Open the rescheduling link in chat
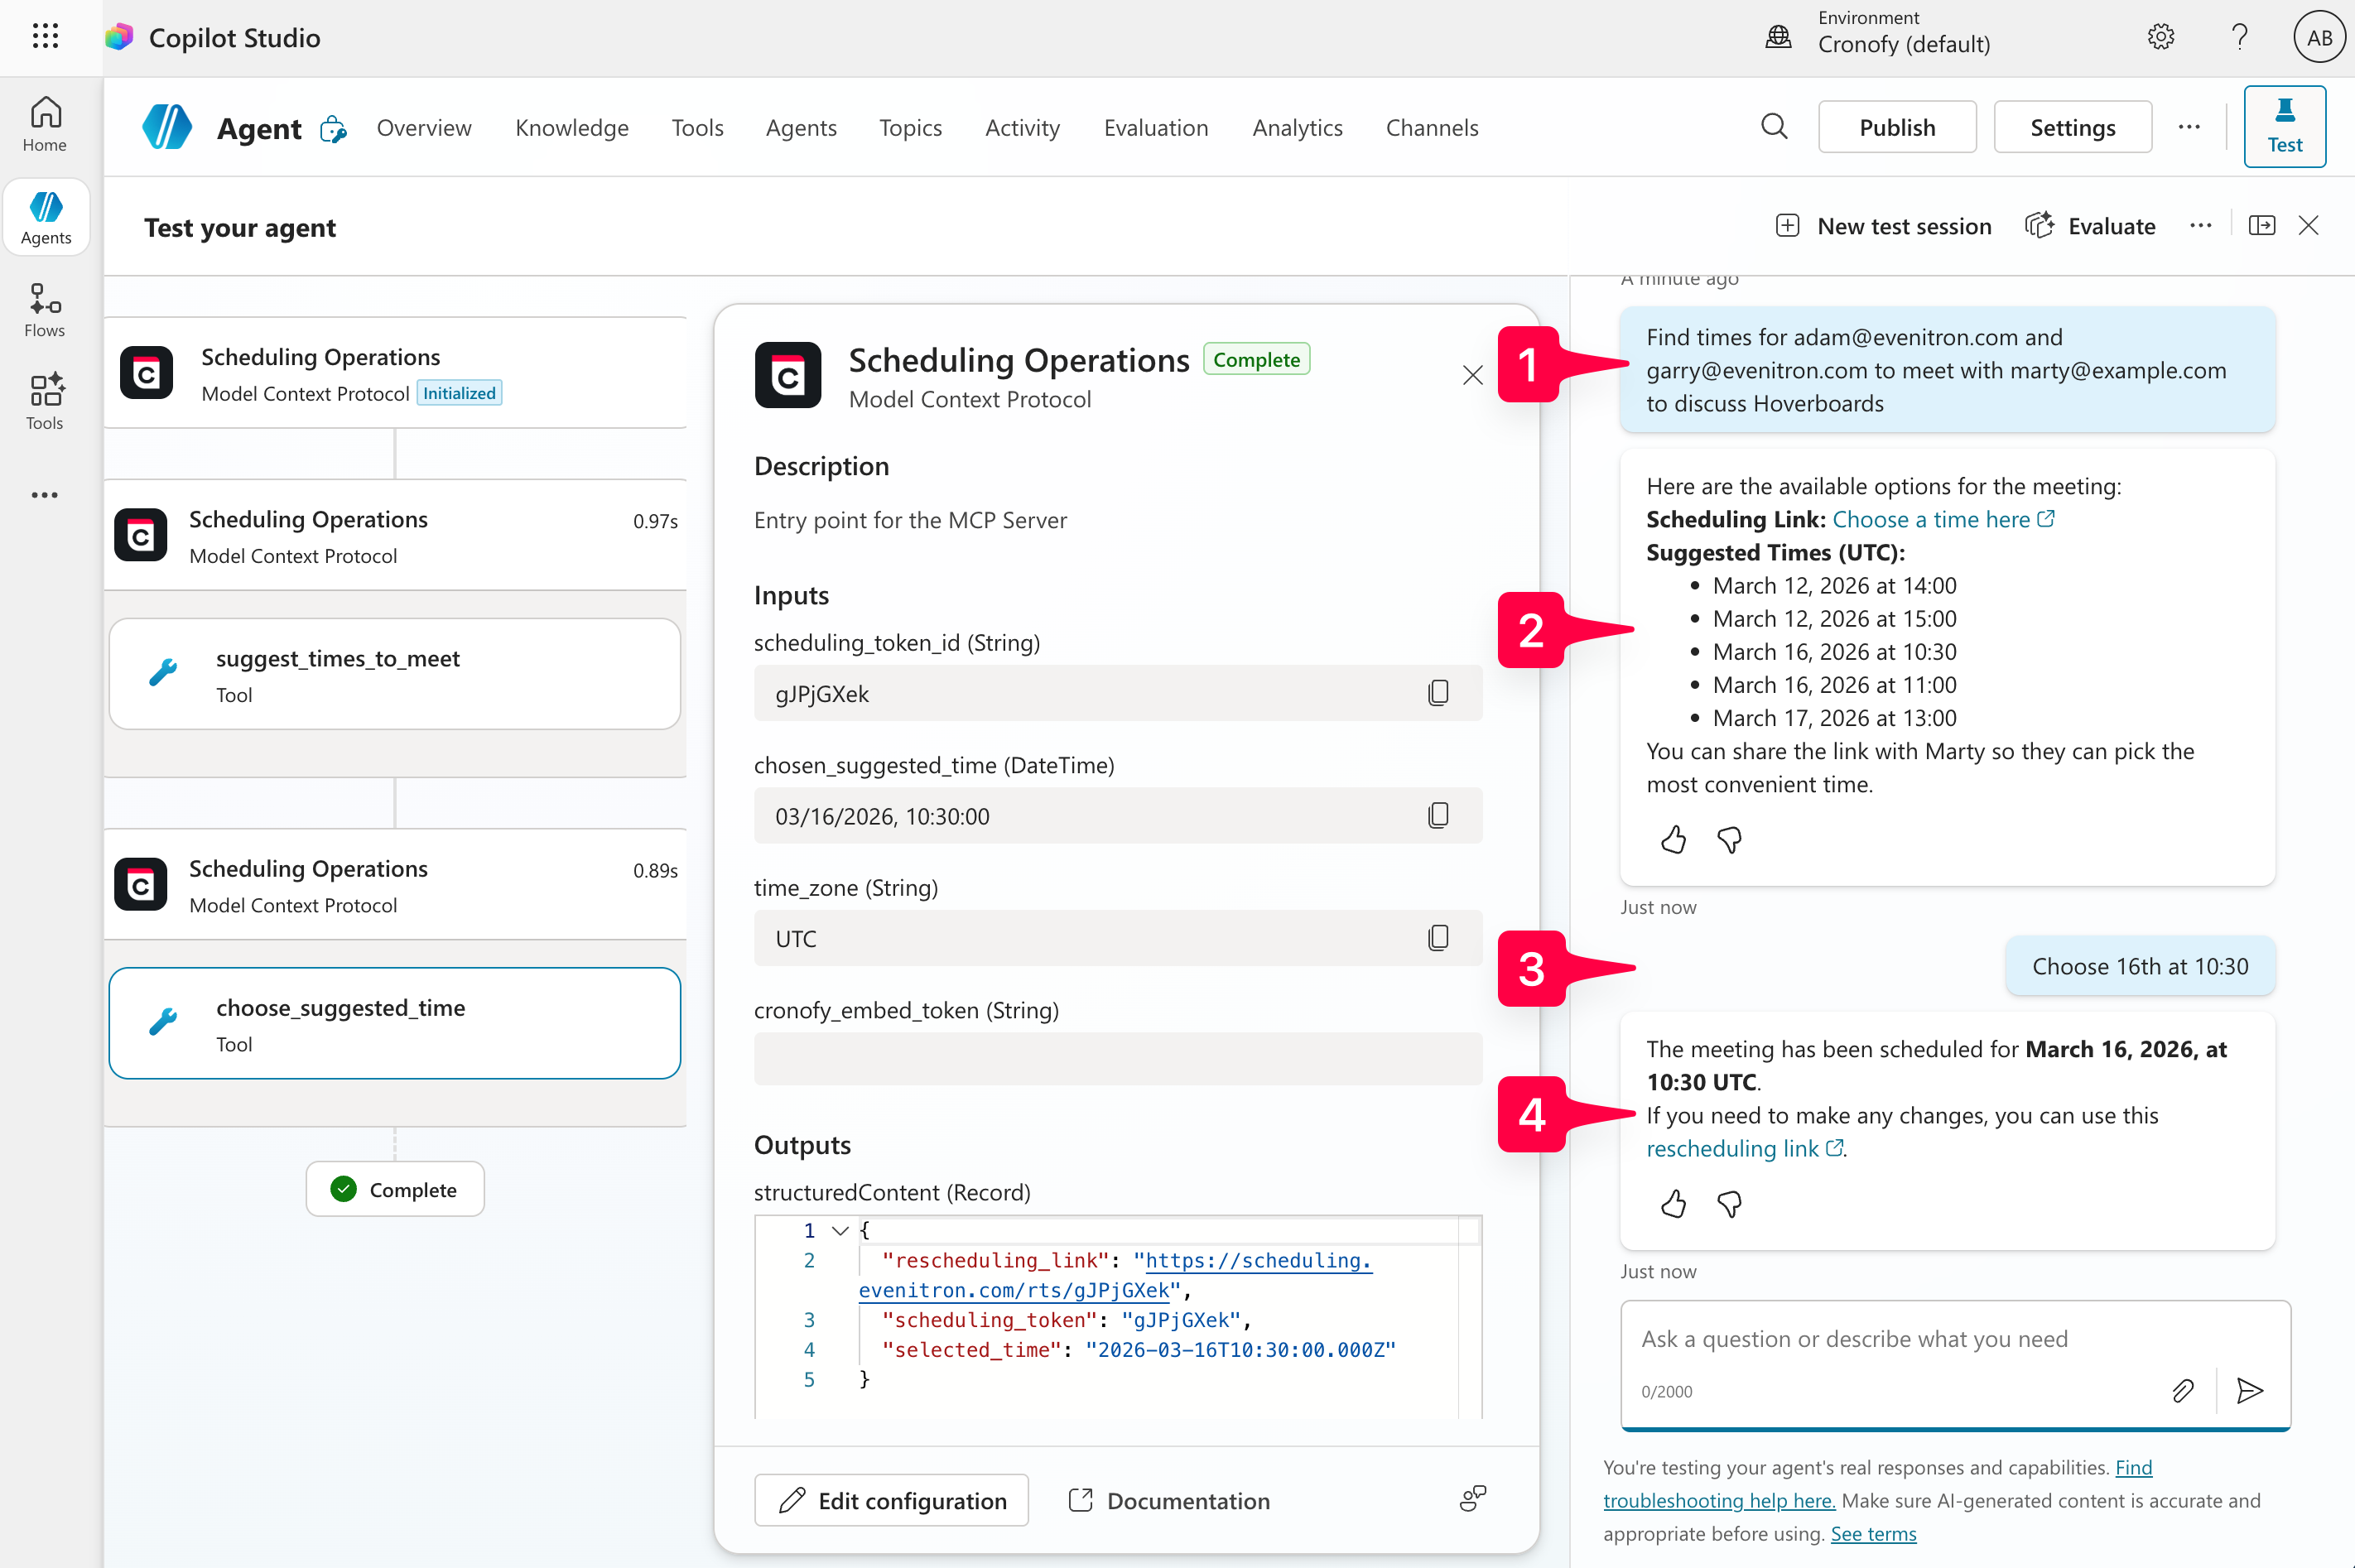The image size is (2355, 1568). (1732, 1149)
